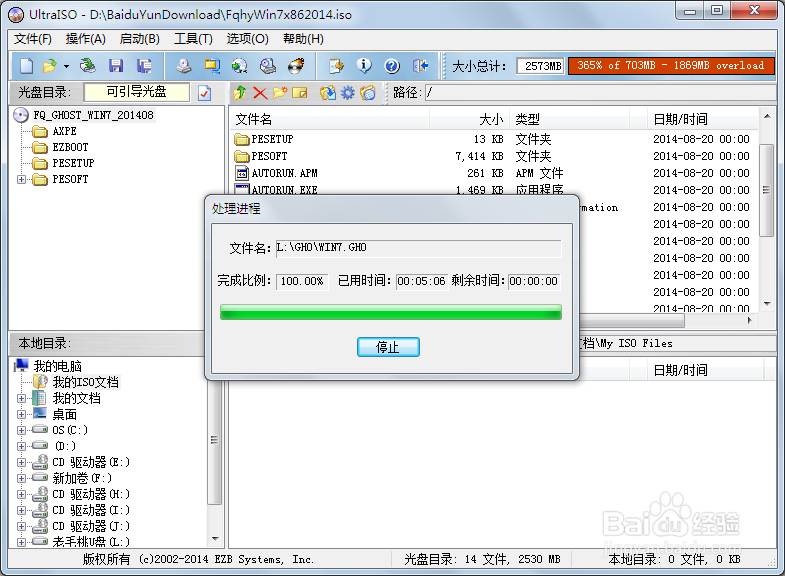Click the local tree scrollbar down arrow
Image resolution: width=785 pixels, height=576 pixels.
pyautogui.click(x=215, y=539)
